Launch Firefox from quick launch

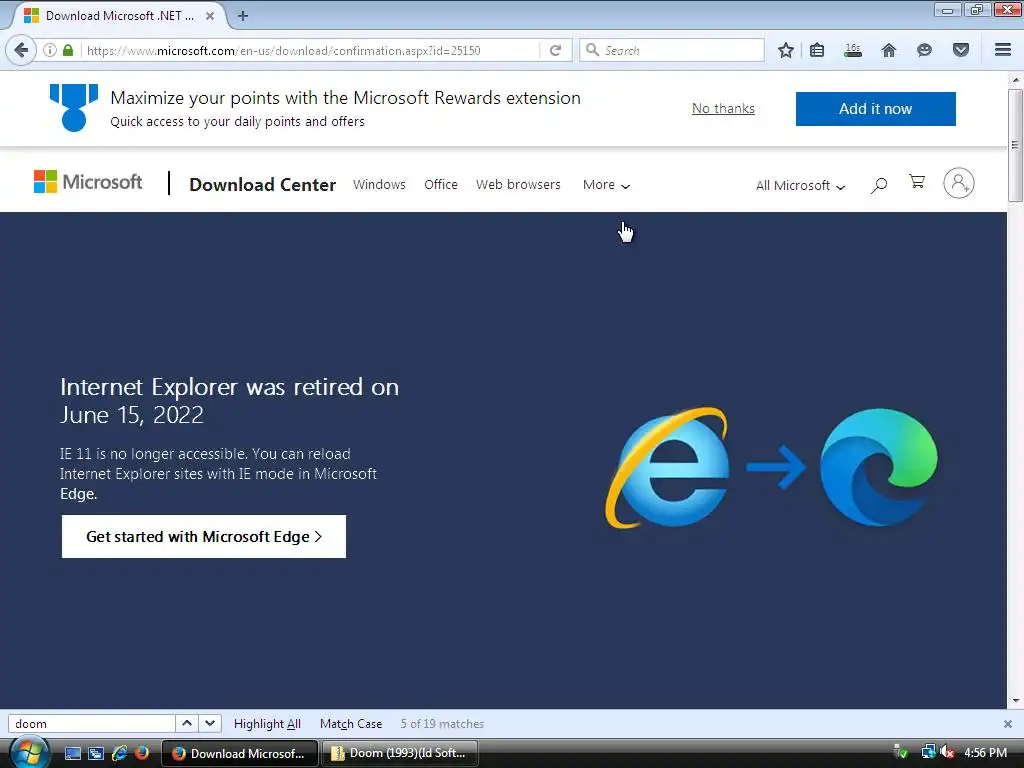tap(142, 753)
